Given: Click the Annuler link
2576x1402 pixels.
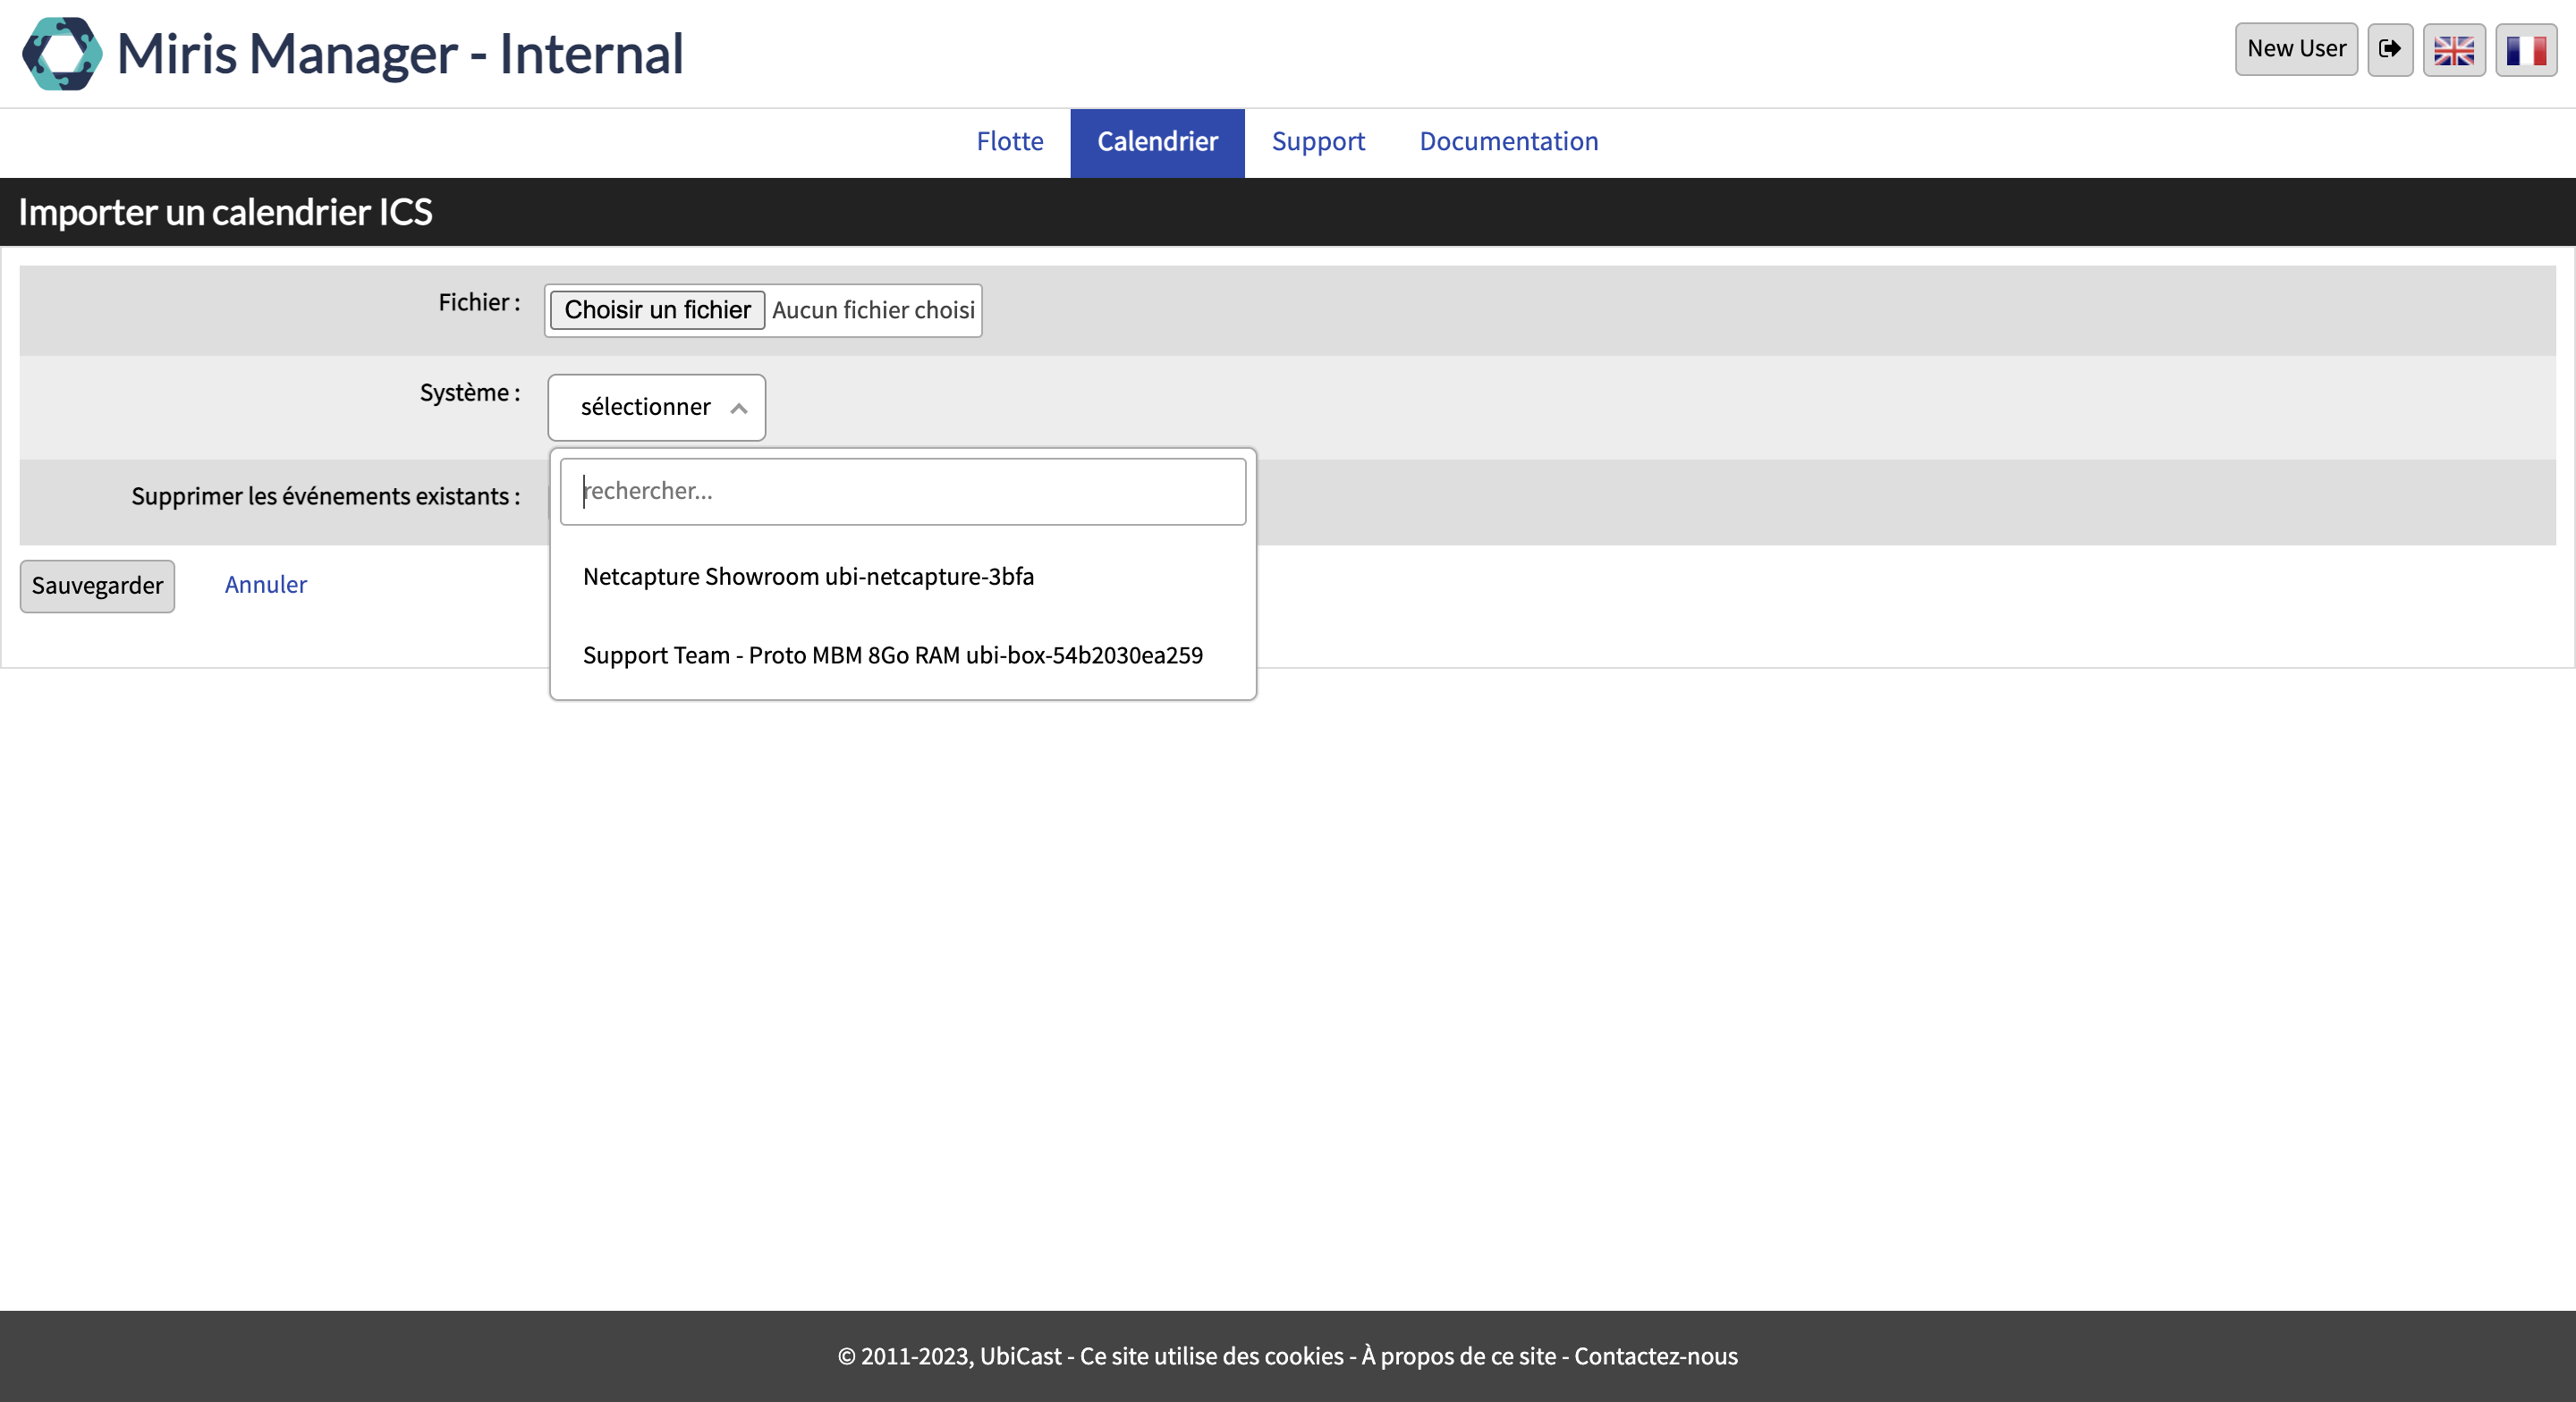Looking at the screenshot, I should (x=265, y=585).
